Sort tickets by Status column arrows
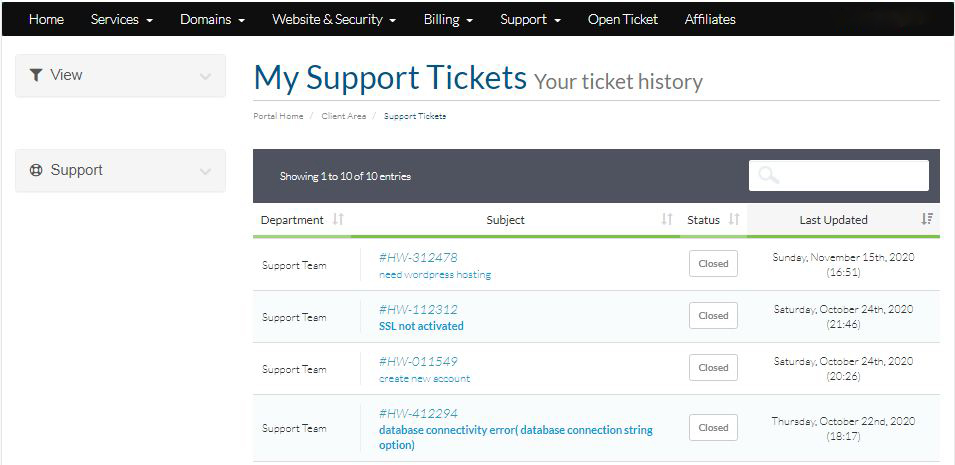 (734, 220)
